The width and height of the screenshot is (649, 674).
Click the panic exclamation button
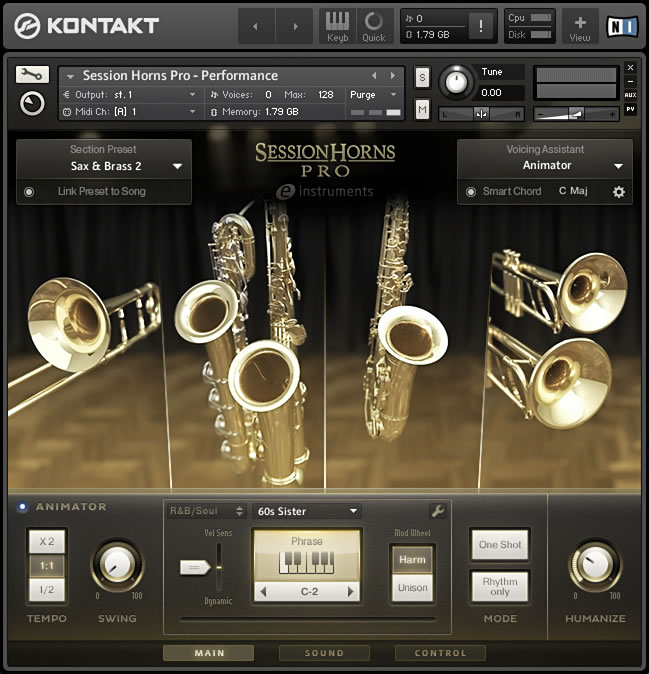tap(481, 26)
